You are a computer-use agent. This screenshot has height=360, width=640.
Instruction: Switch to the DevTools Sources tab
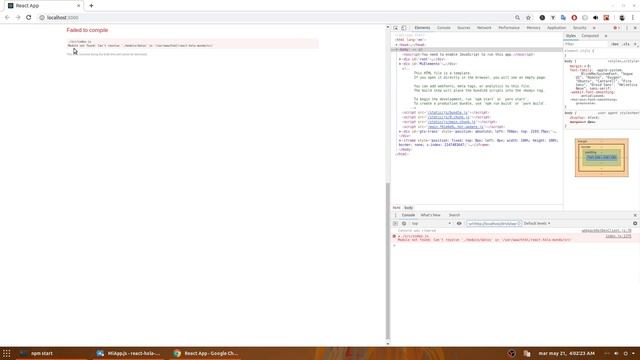(464, 28)
